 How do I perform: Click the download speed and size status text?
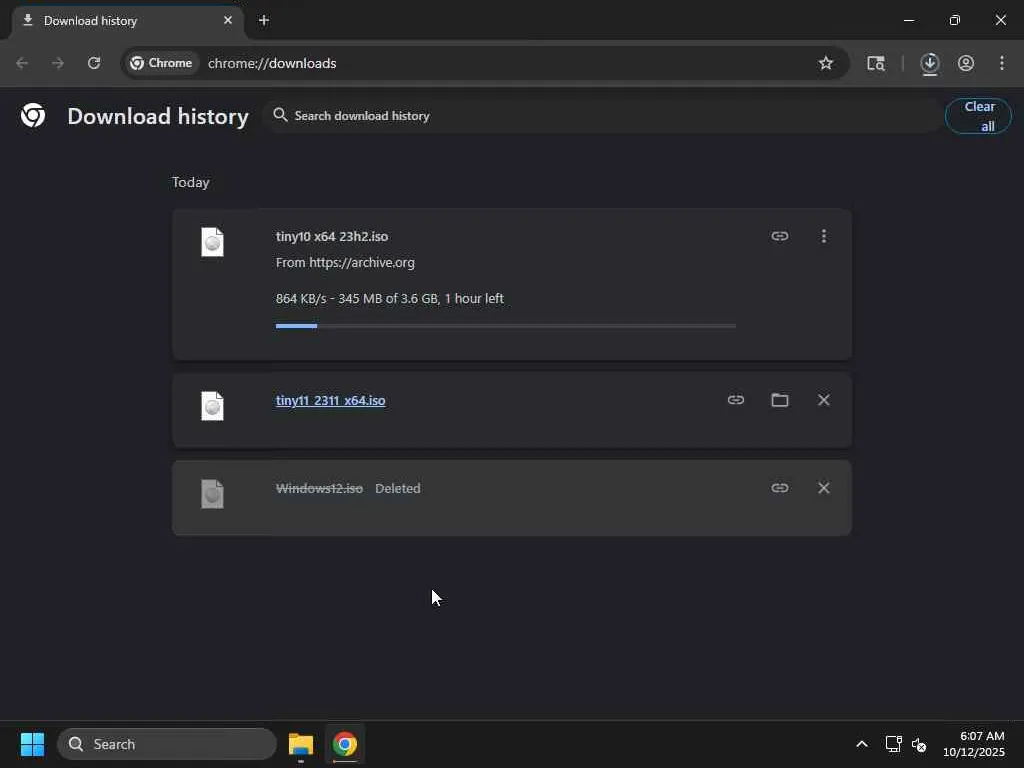389,298
